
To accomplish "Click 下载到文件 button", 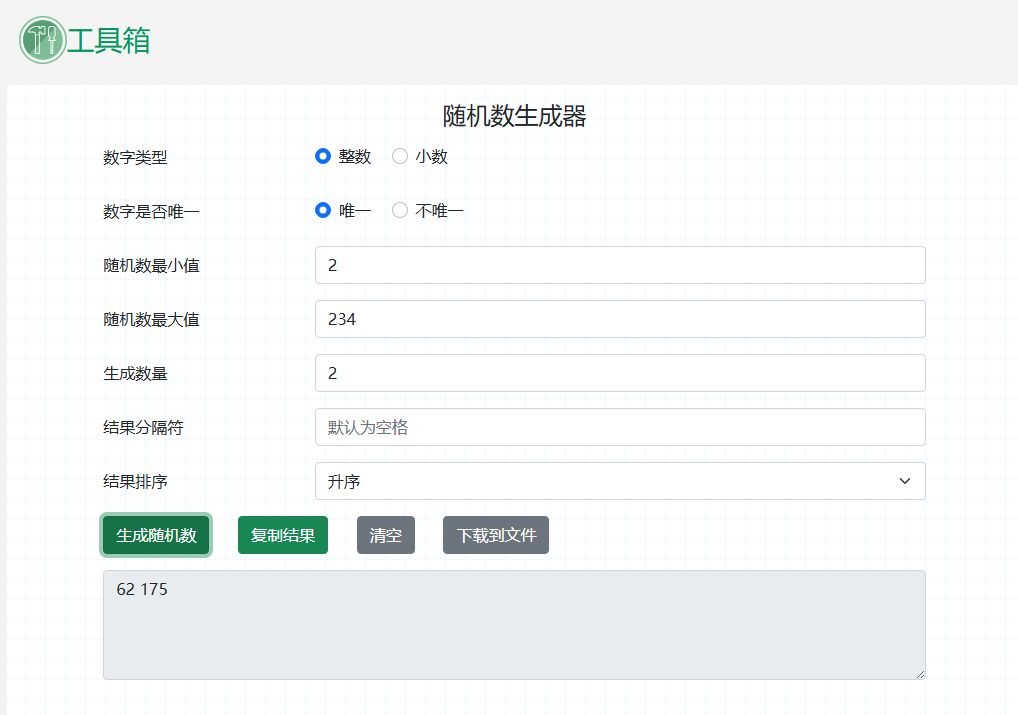I will (496, 535).
